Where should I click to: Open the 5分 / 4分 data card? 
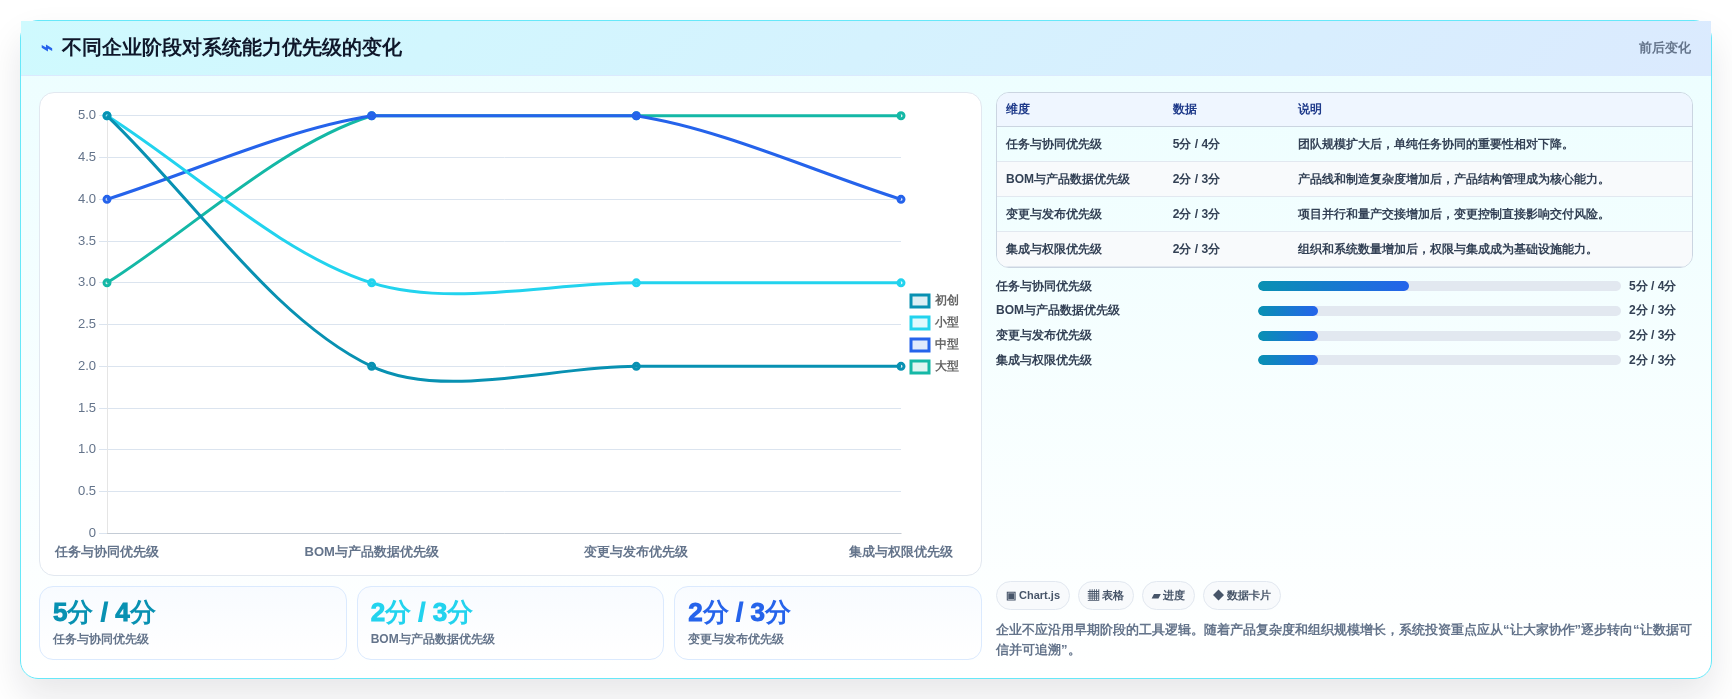pyautogui.click(x=193, y=623)
